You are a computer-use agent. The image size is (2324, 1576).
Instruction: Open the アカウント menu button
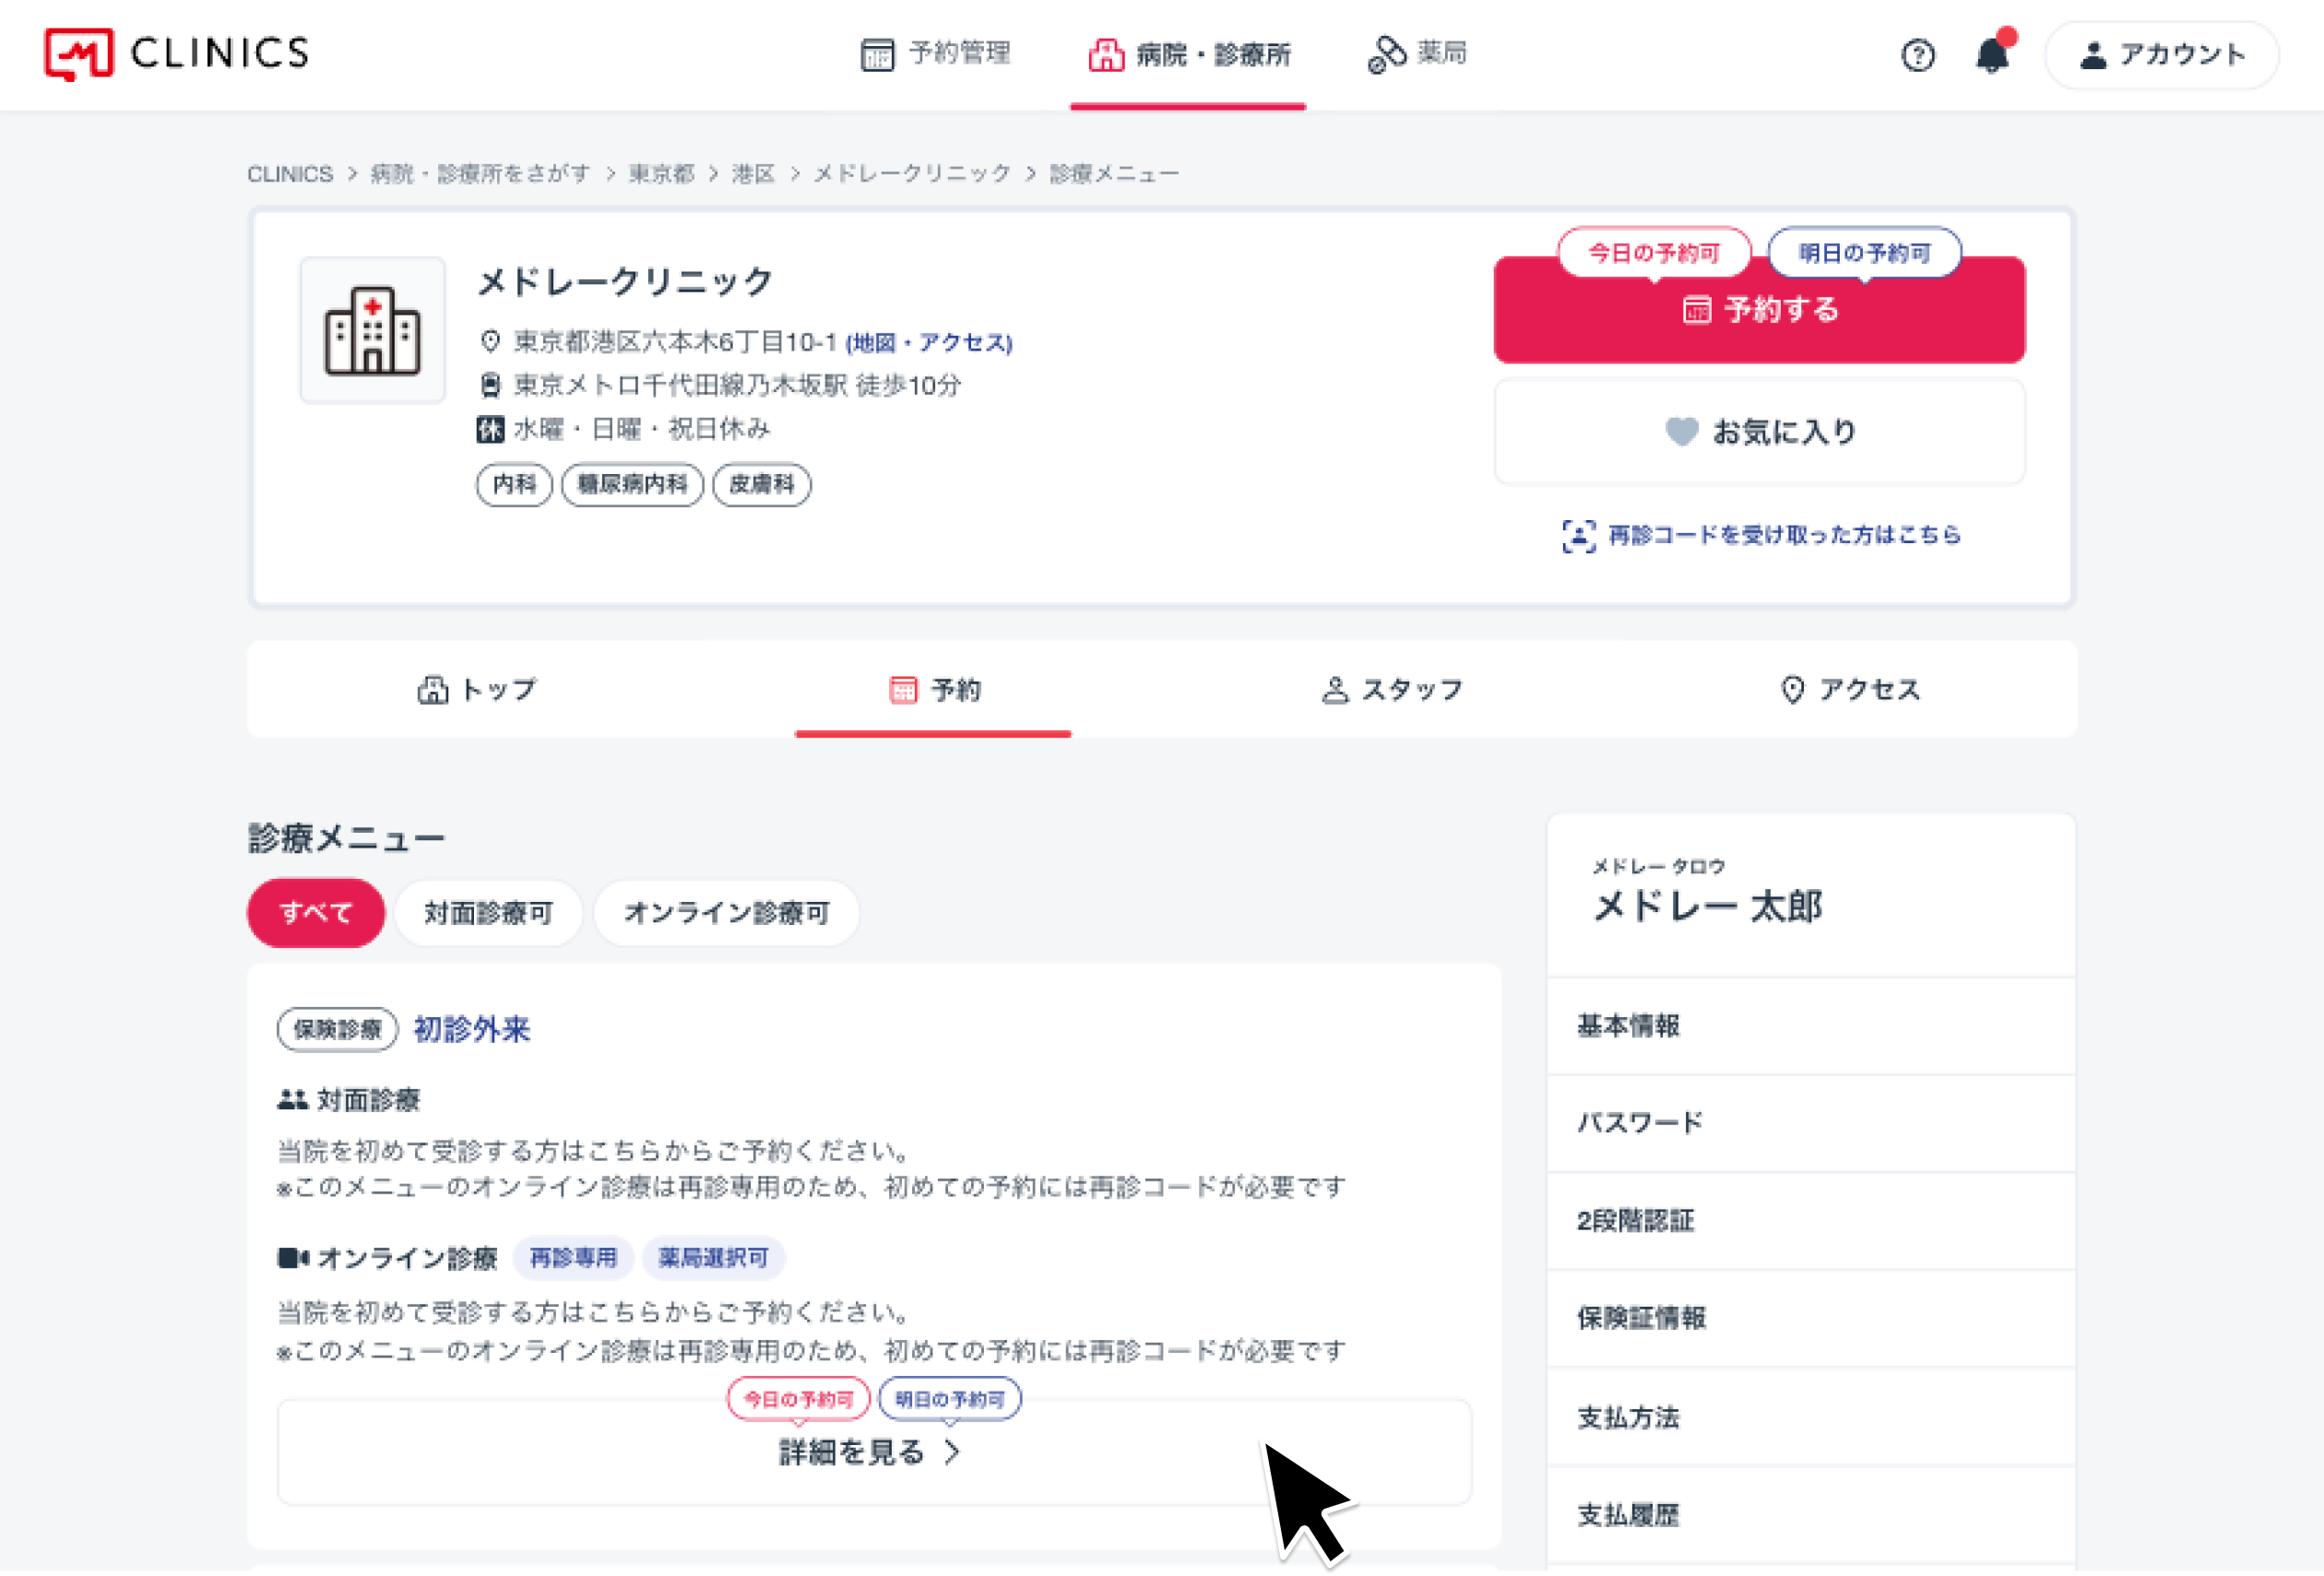[2163, 55]
